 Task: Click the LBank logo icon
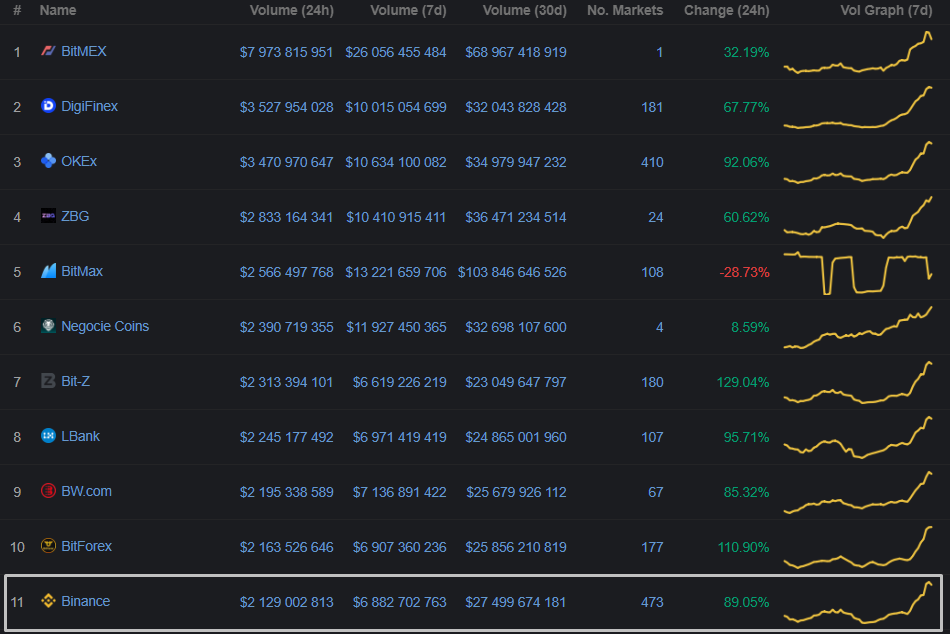[x=48, y=436]
